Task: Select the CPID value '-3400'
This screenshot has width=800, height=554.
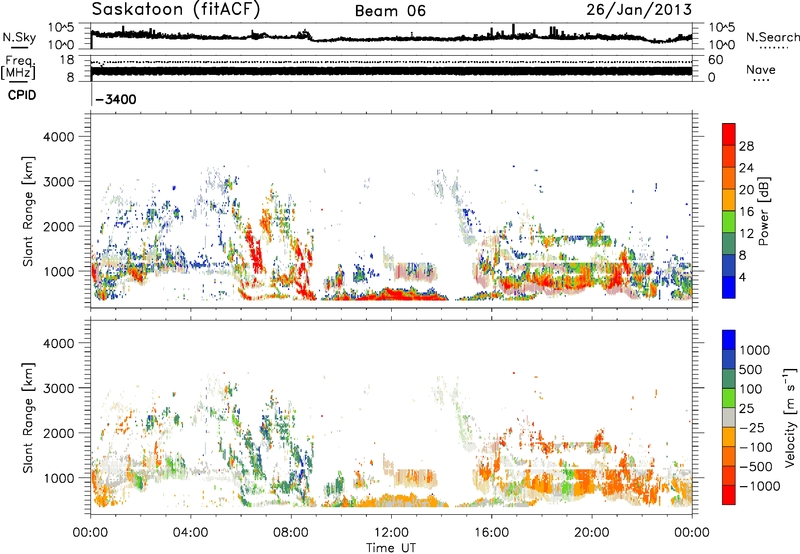Action: [116, 99]
